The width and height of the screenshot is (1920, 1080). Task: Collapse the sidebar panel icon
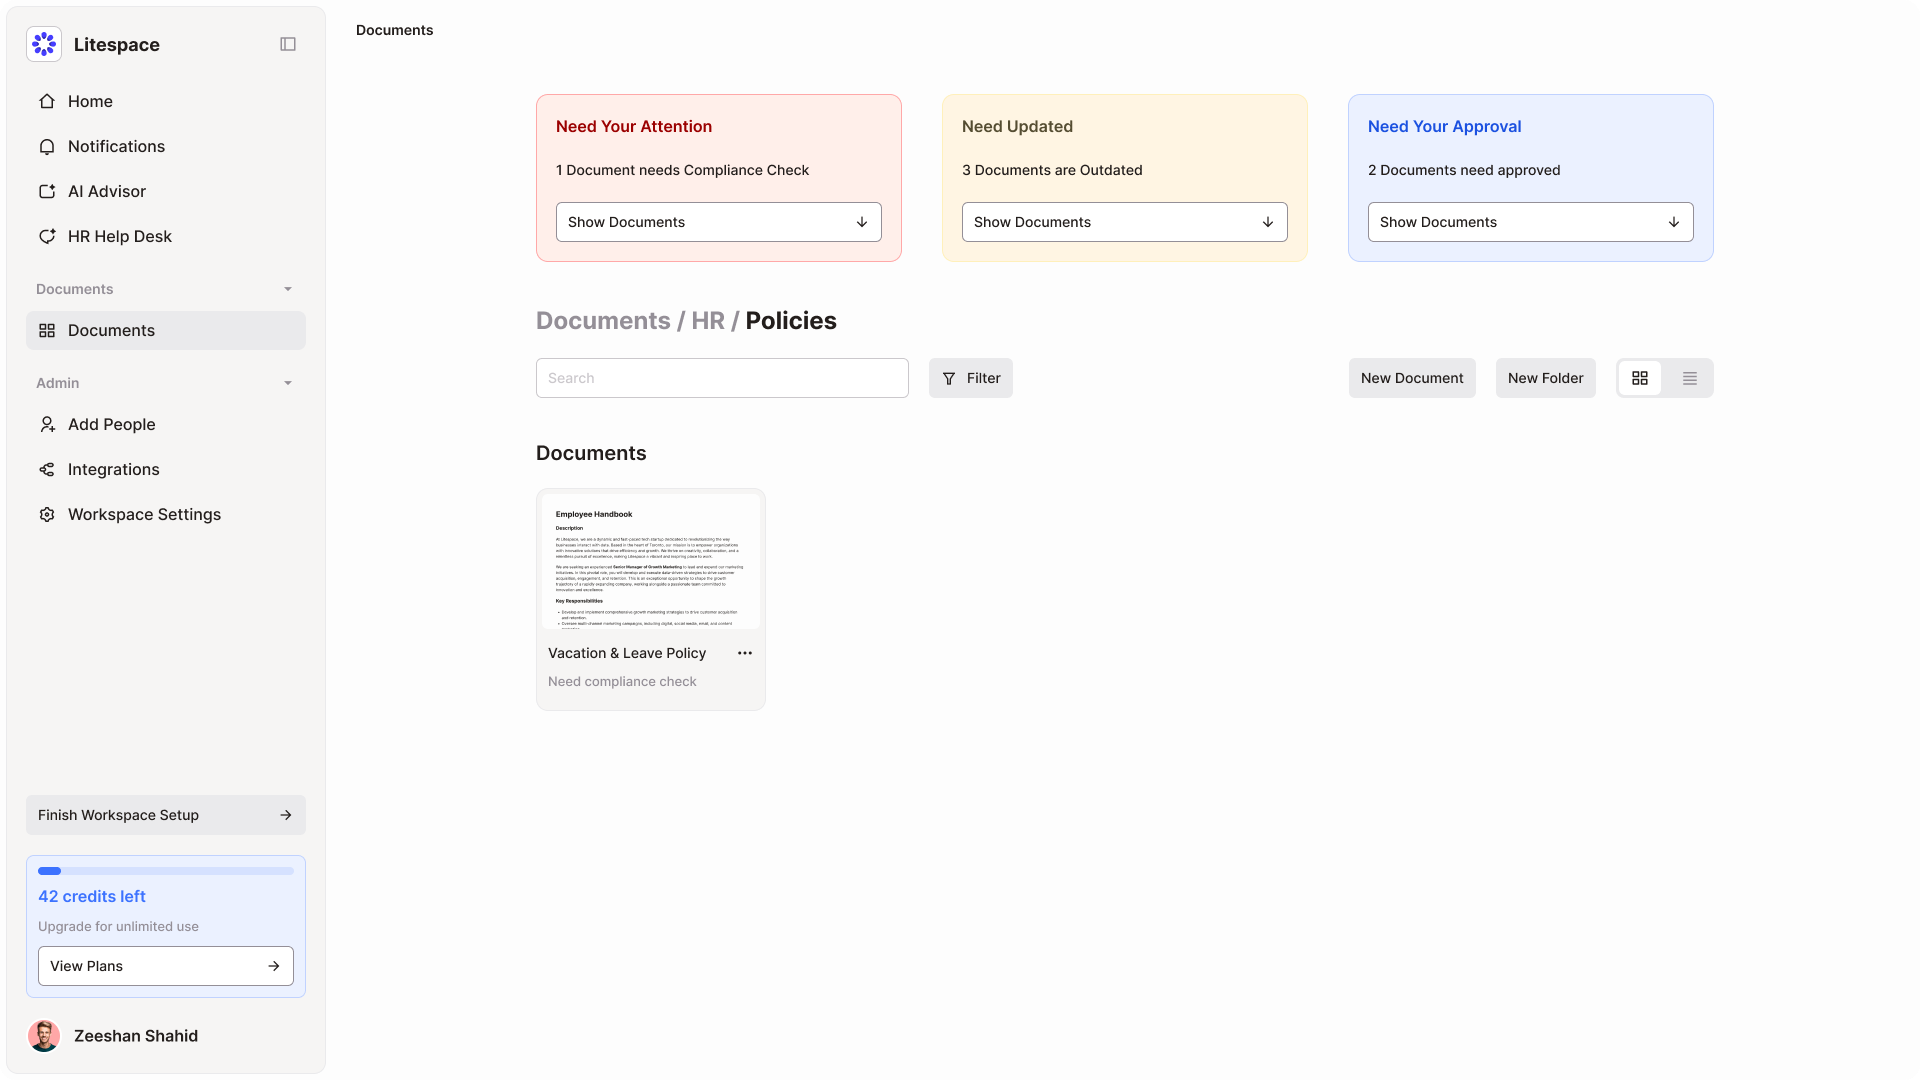click(288, 44)
